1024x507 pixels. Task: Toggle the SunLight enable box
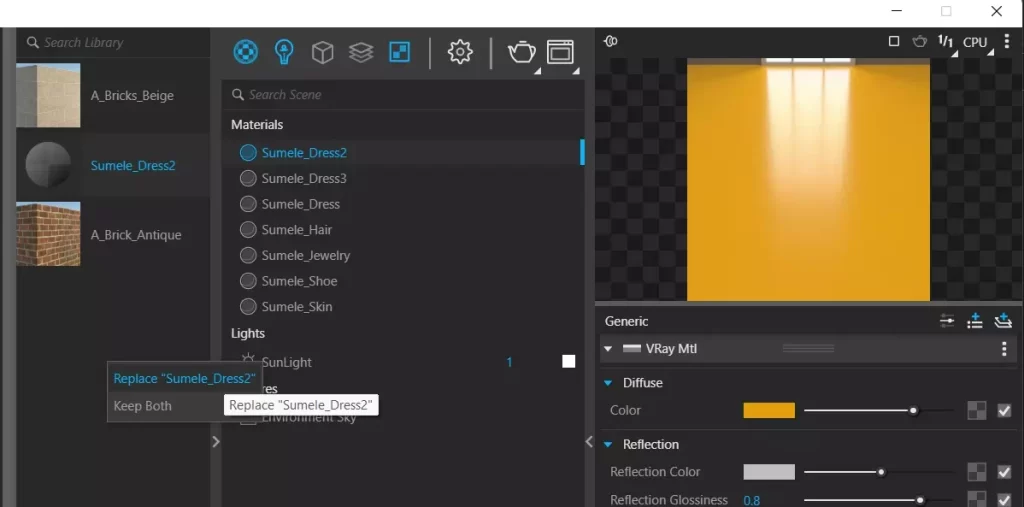pos(569,361)
